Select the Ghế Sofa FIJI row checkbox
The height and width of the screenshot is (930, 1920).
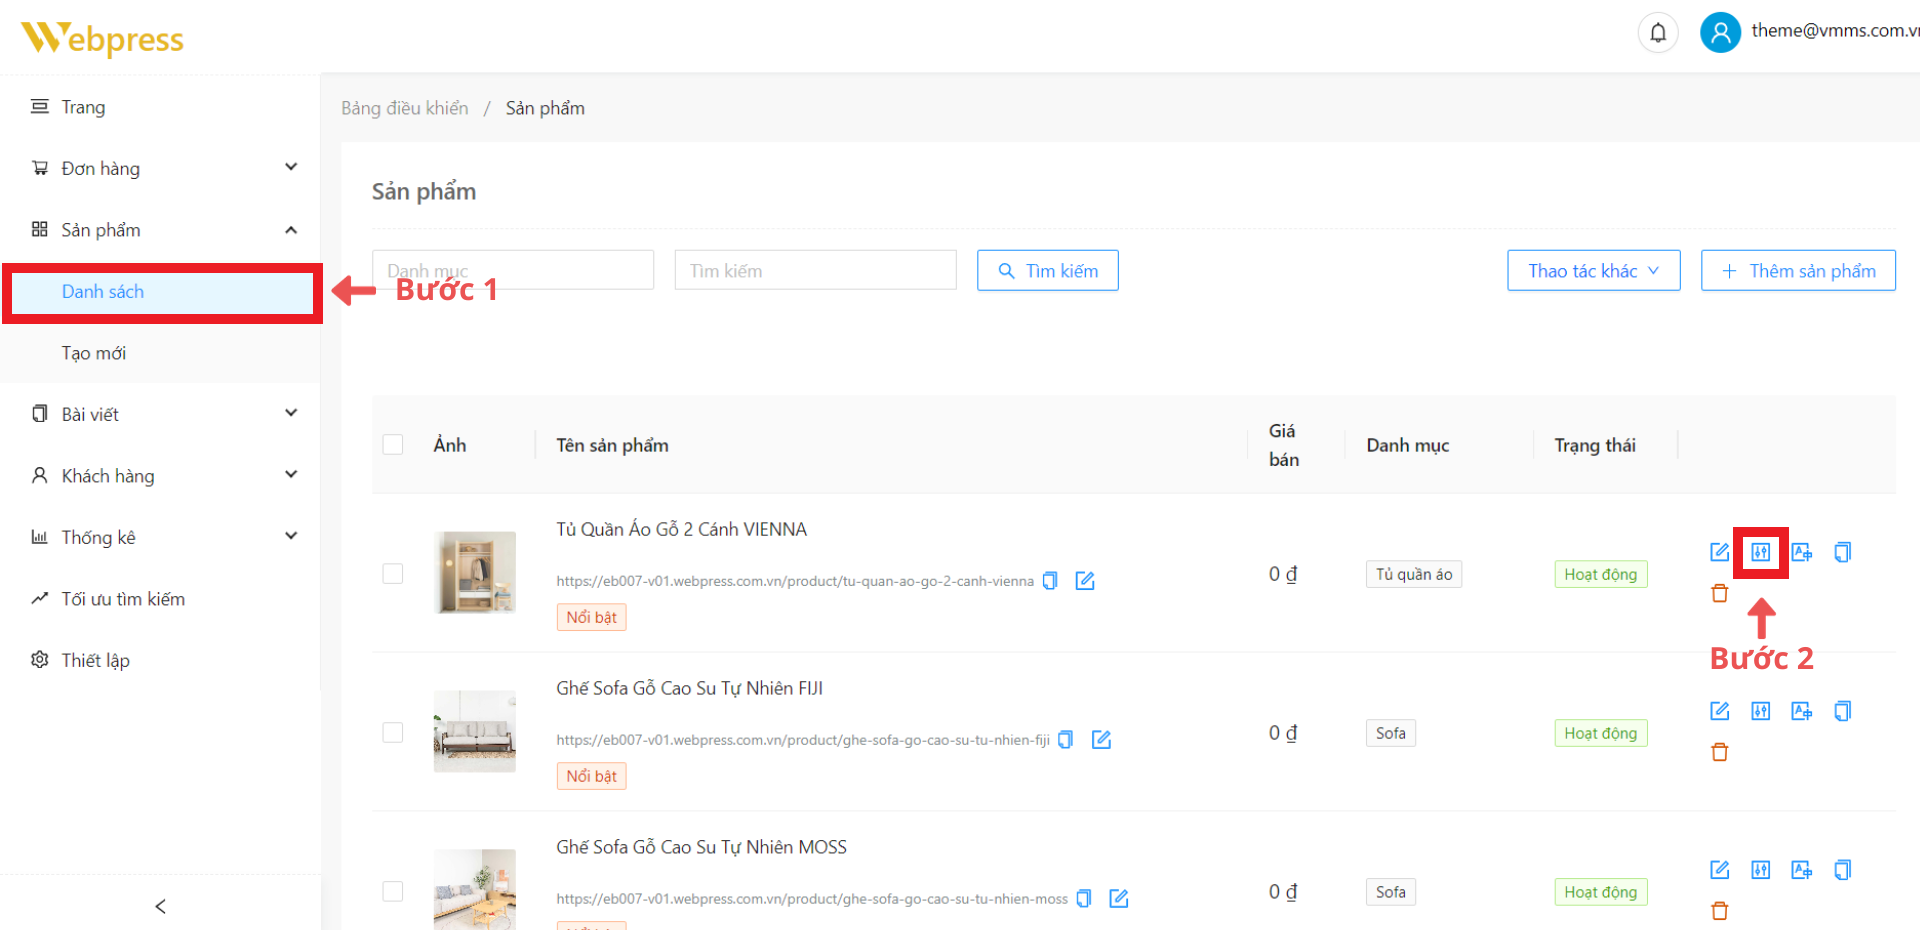point(393,733)
